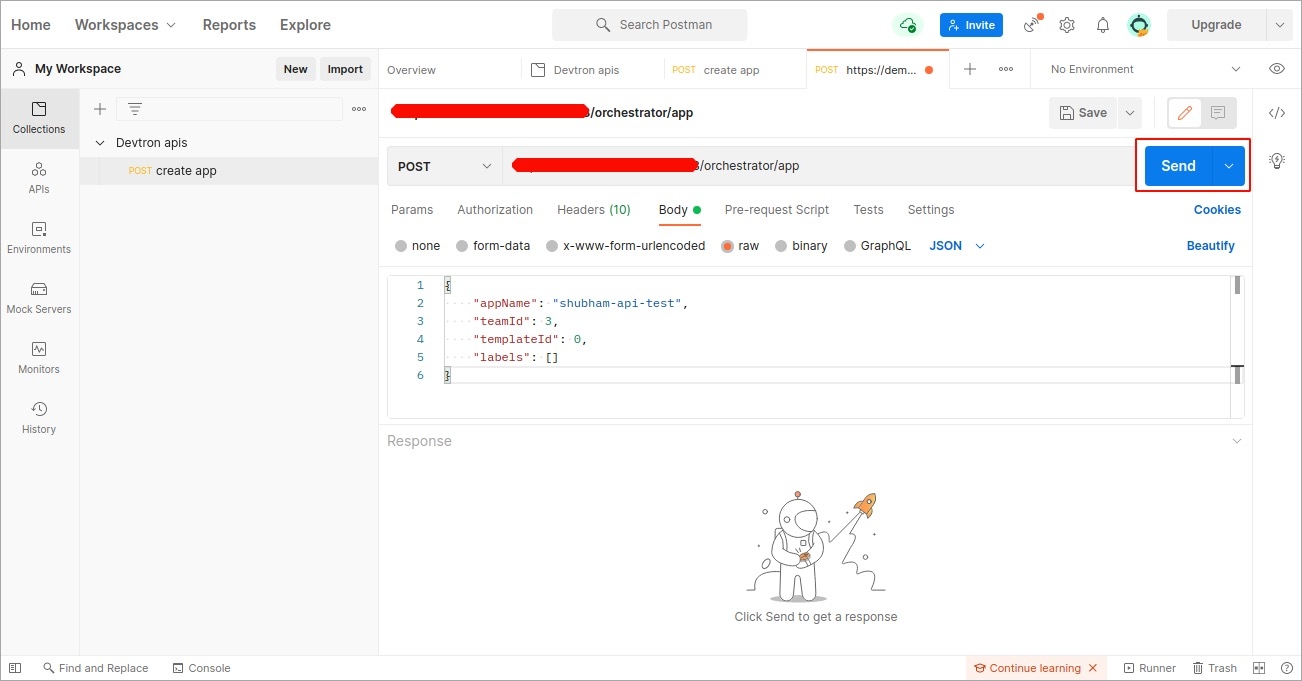Open the Mock Servers sidebar section
The width and height of the screenshot is (1302, 681).
pos(39,298)
